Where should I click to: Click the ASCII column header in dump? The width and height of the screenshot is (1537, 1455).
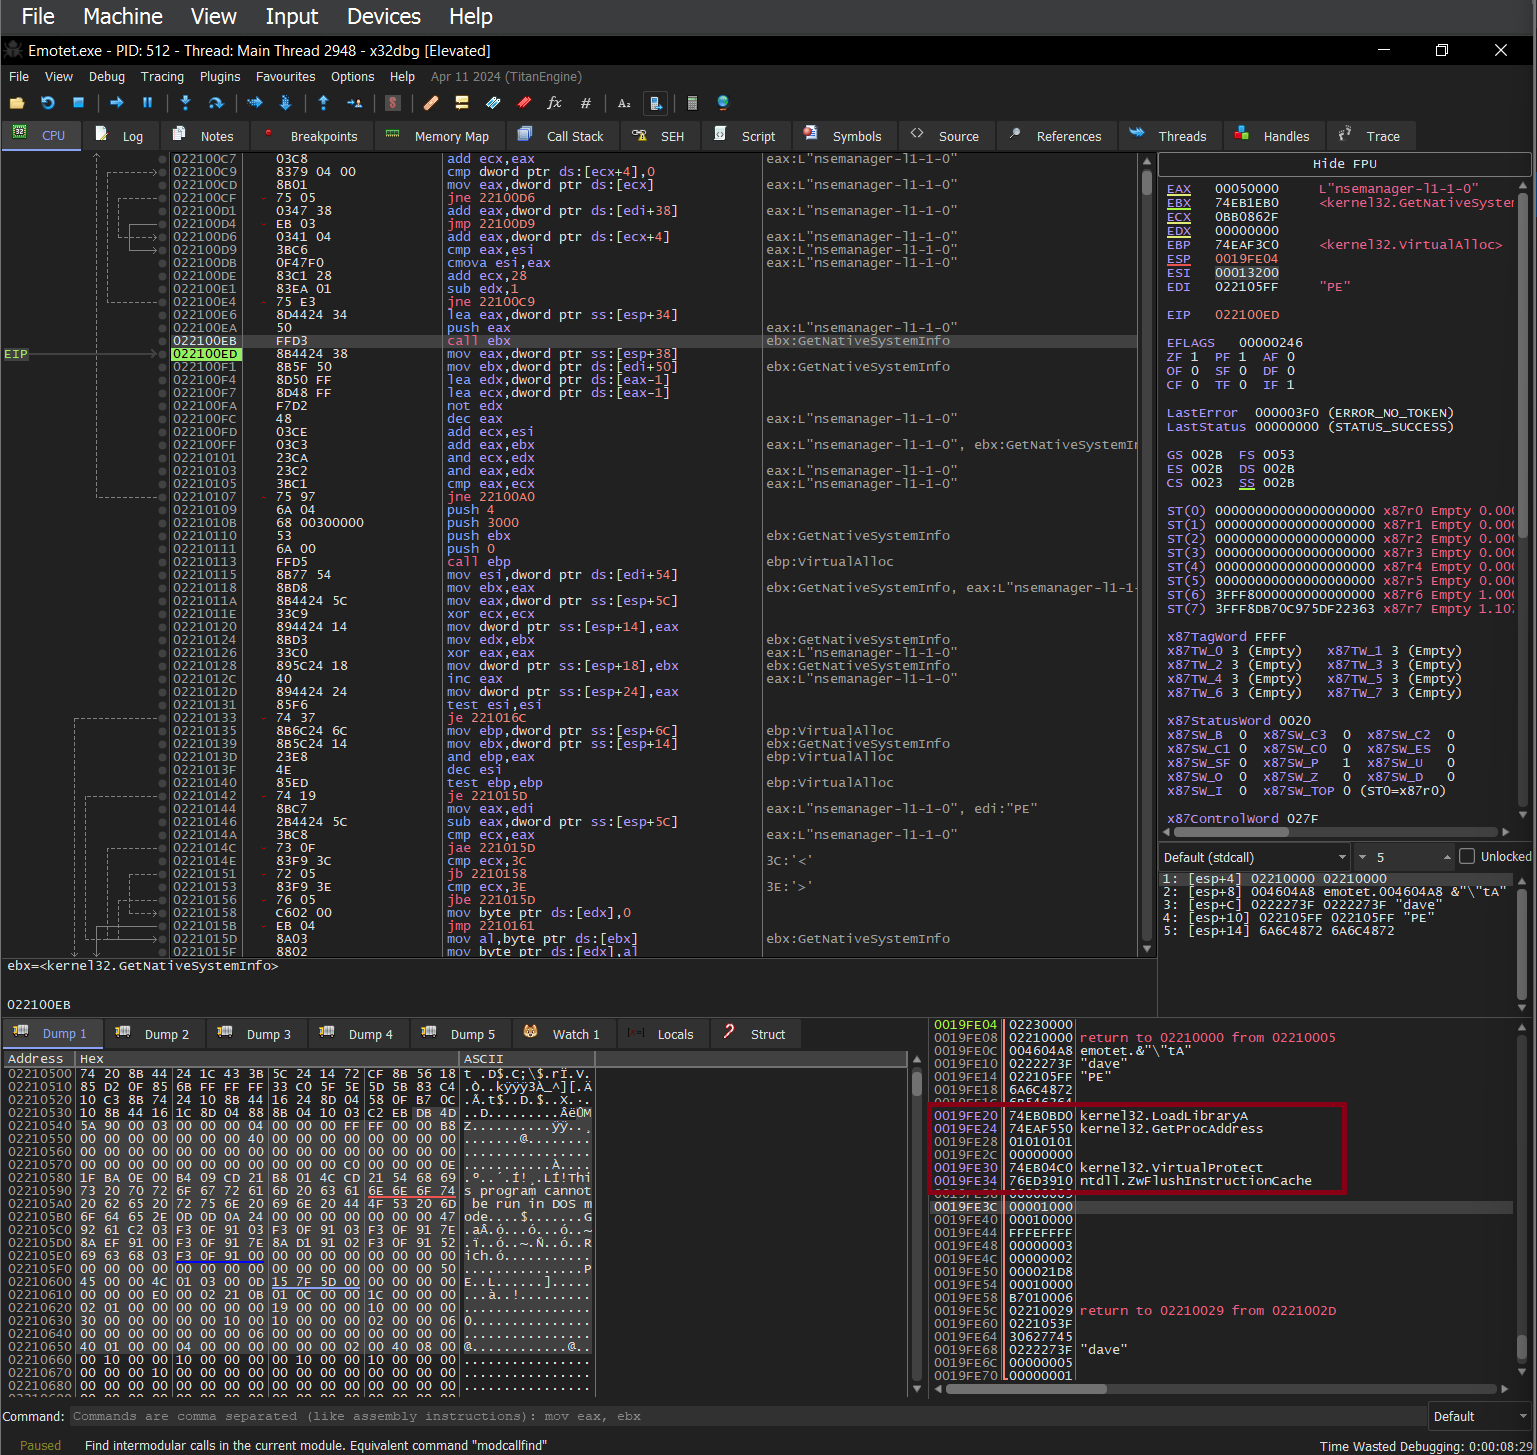pyautogui.click(x=526, y=1059)
